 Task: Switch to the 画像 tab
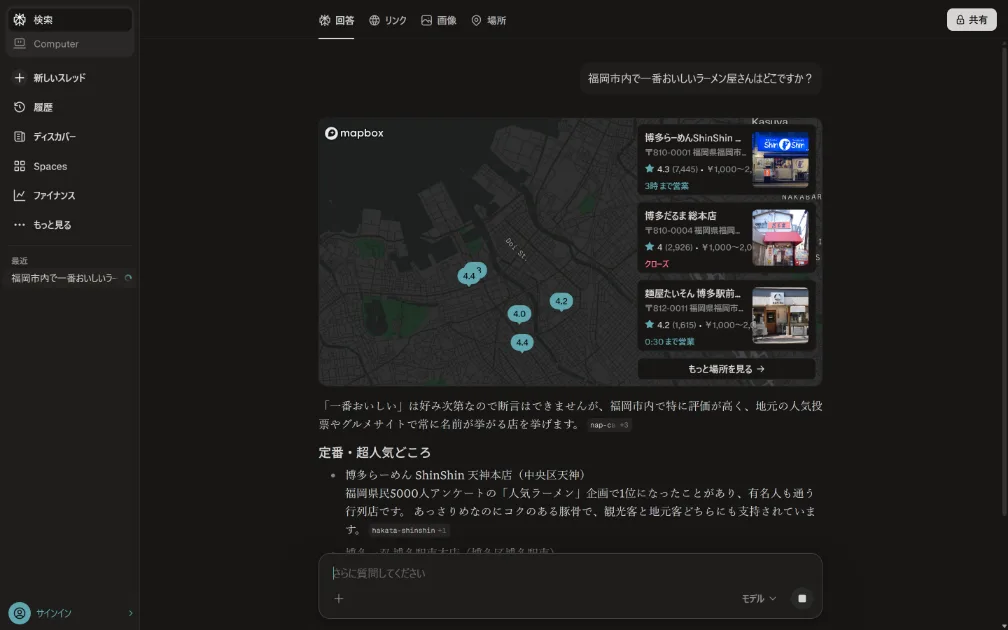point(439,20)
